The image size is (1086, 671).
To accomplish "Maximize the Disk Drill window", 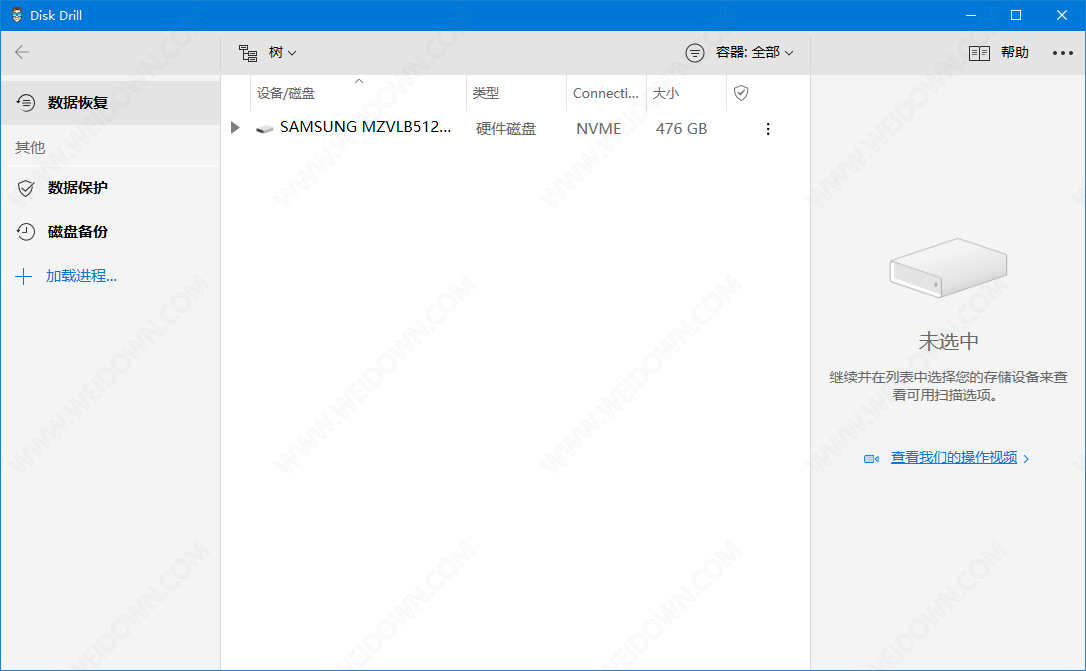I will point(1016,15).
